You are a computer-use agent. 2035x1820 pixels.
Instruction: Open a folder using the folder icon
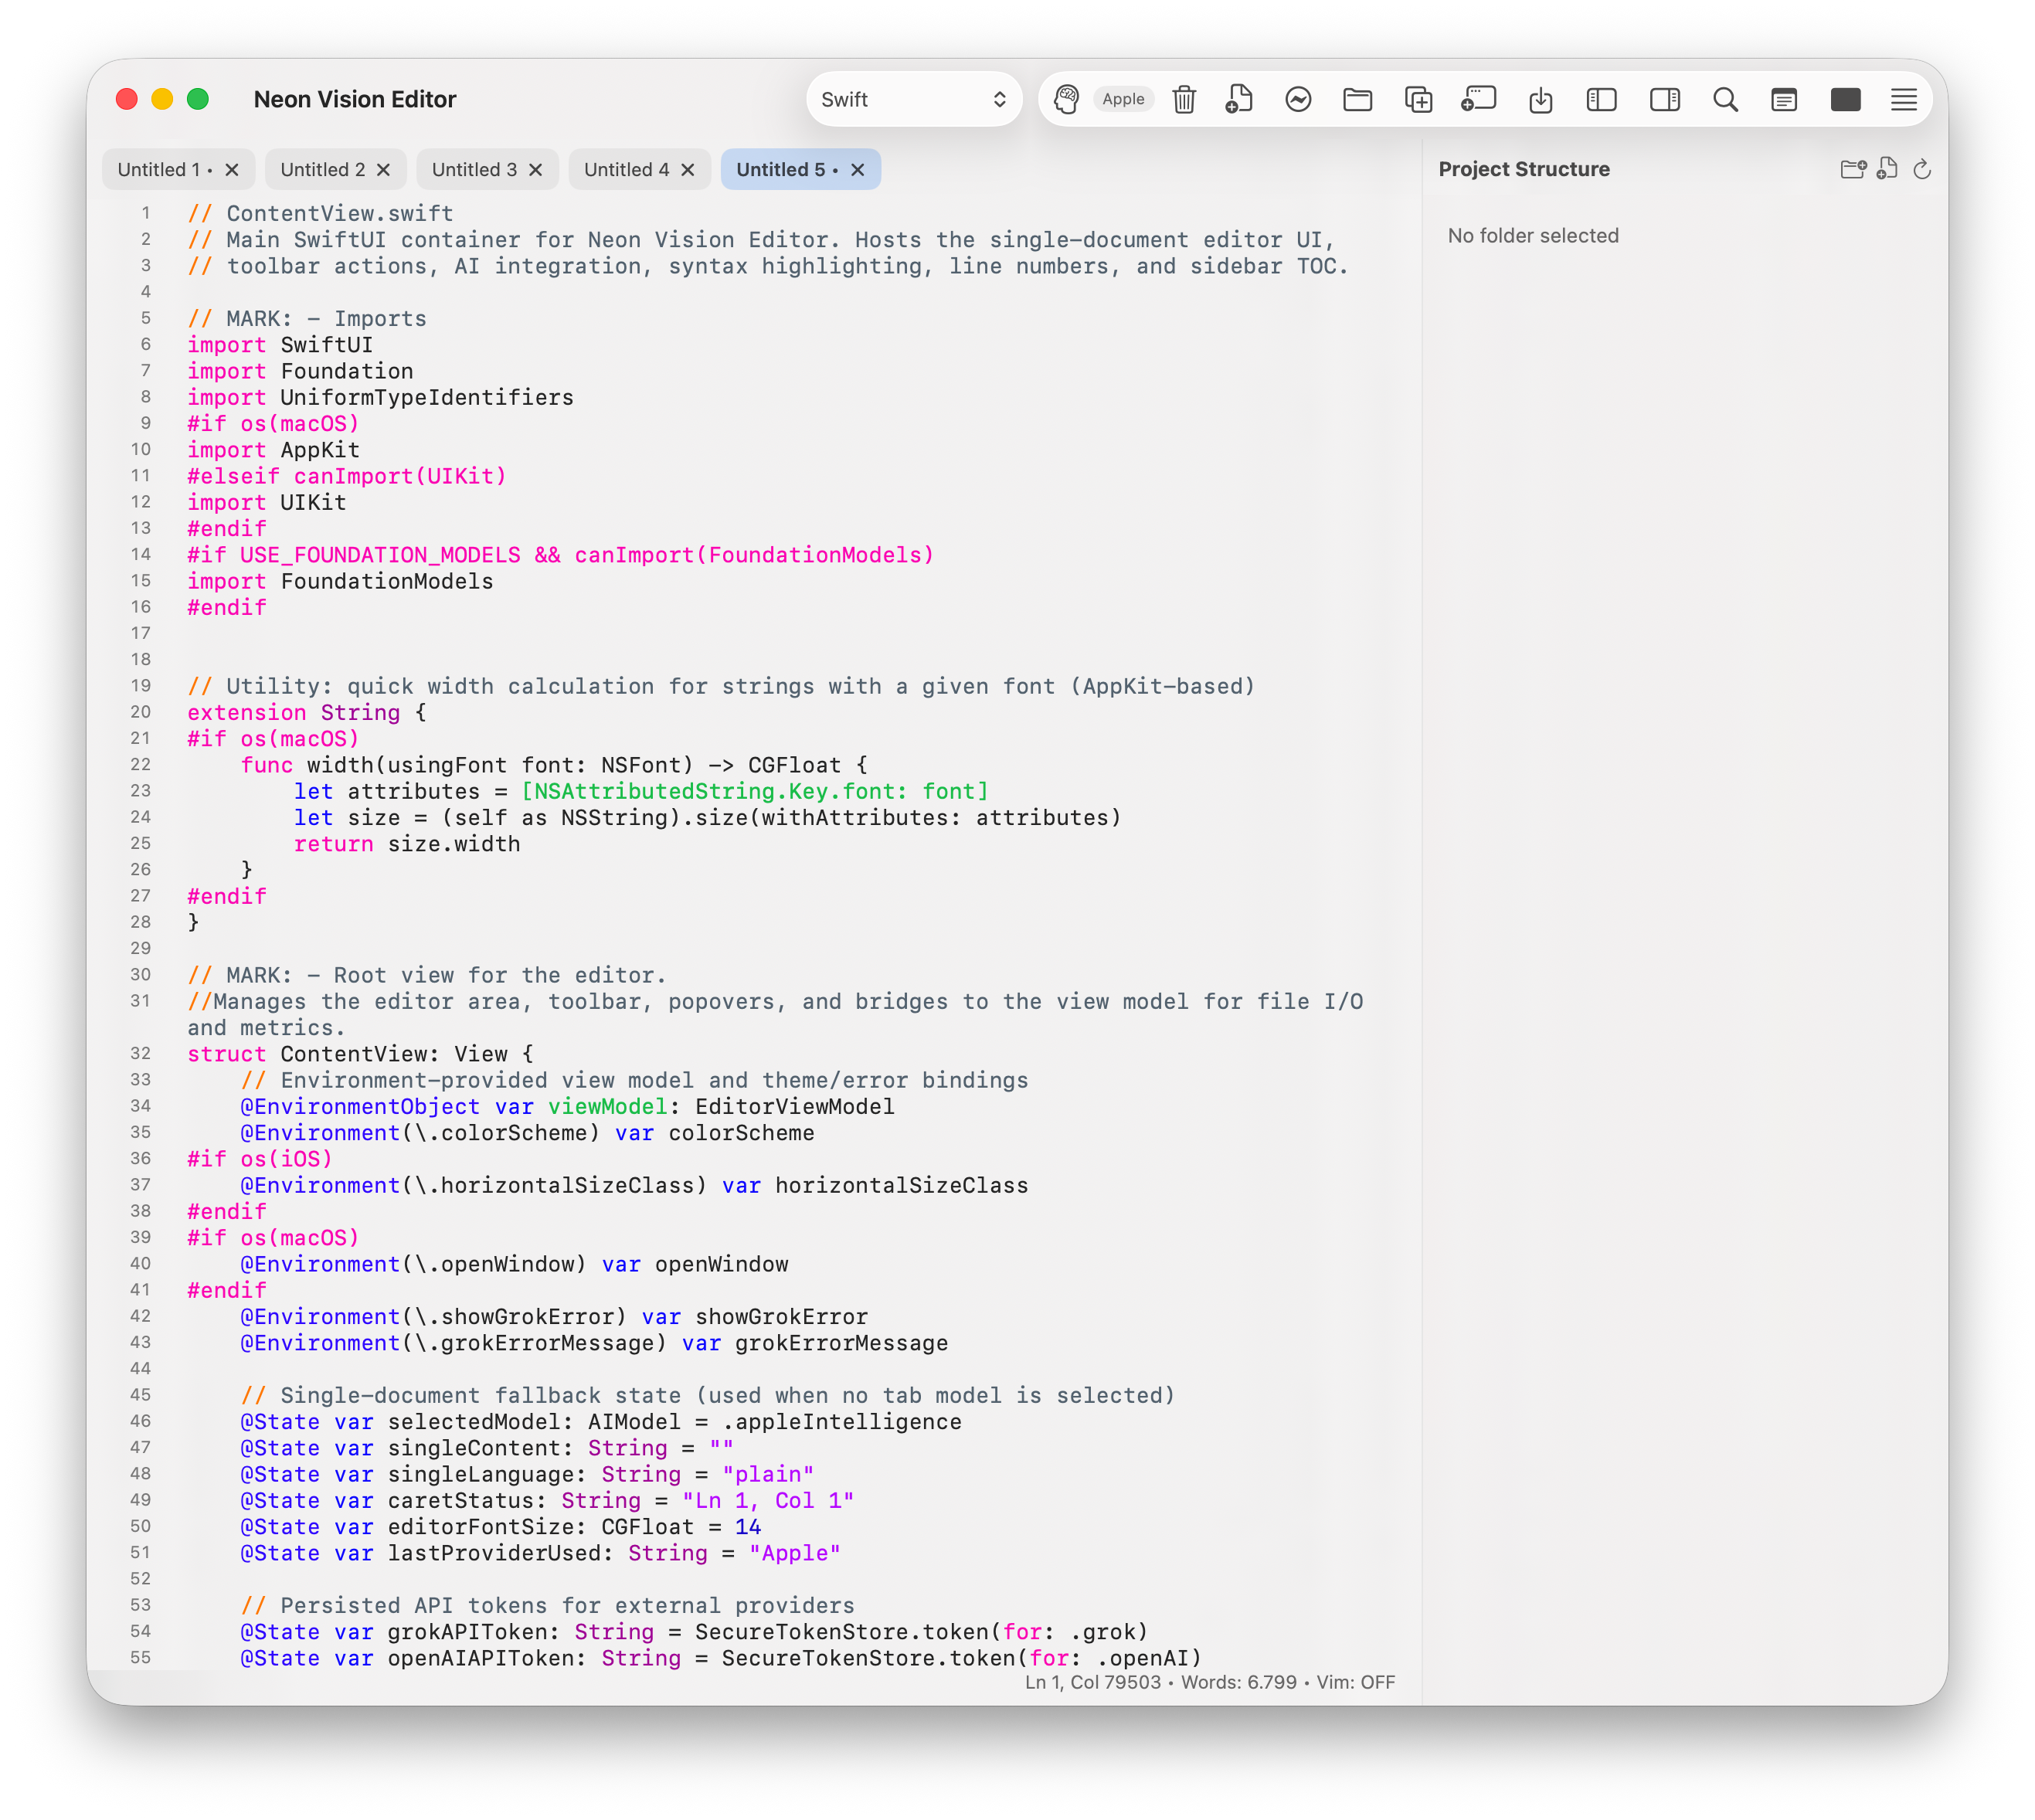tap(1357, 99)
